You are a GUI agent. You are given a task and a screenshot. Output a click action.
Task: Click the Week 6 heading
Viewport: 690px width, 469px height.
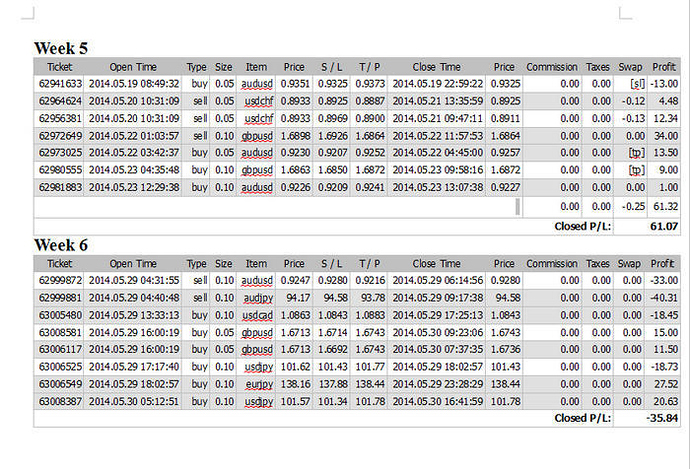pyautogui.click(x=61, y=245)
